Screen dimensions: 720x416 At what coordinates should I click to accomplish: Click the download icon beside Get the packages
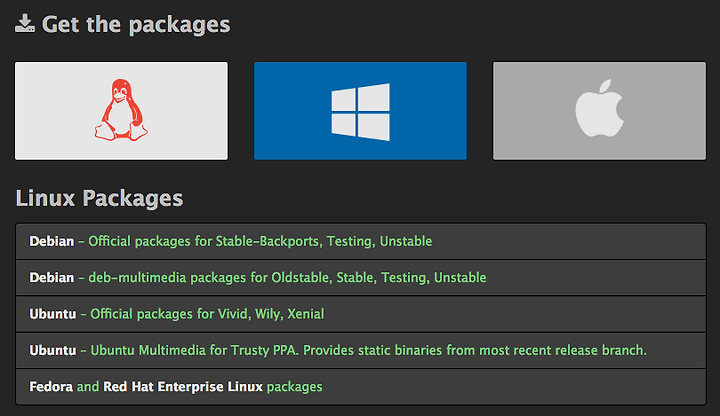[25, 23]
